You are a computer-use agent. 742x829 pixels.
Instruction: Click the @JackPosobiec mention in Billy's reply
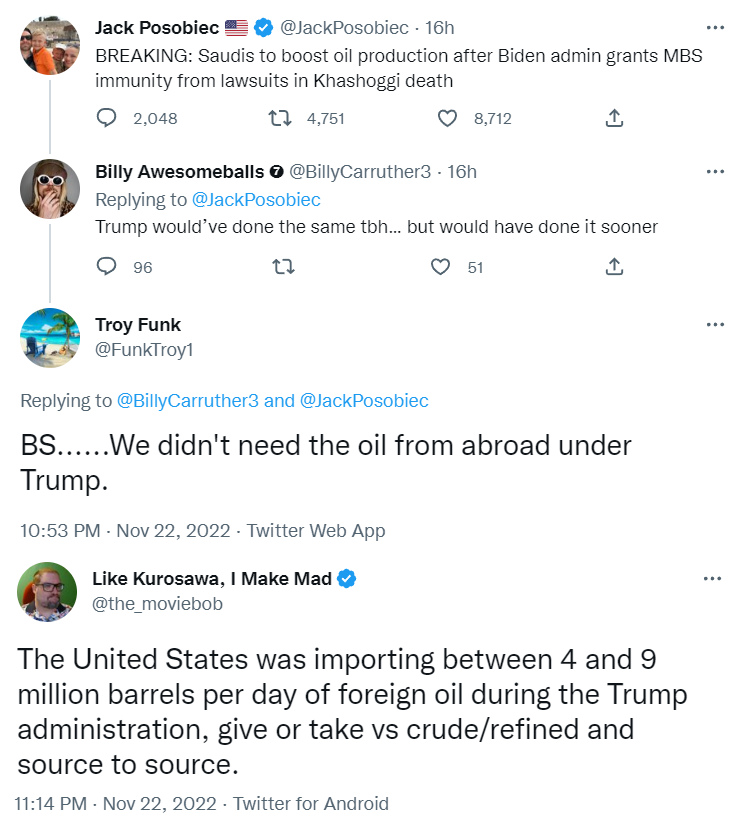click(256, 200)
